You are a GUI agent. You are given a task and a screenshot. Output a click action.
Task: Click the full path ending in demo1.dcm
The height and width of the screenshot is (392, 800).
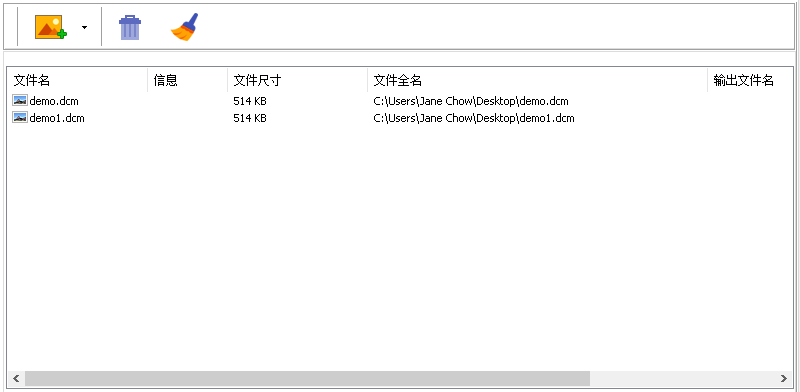(474, 118)
